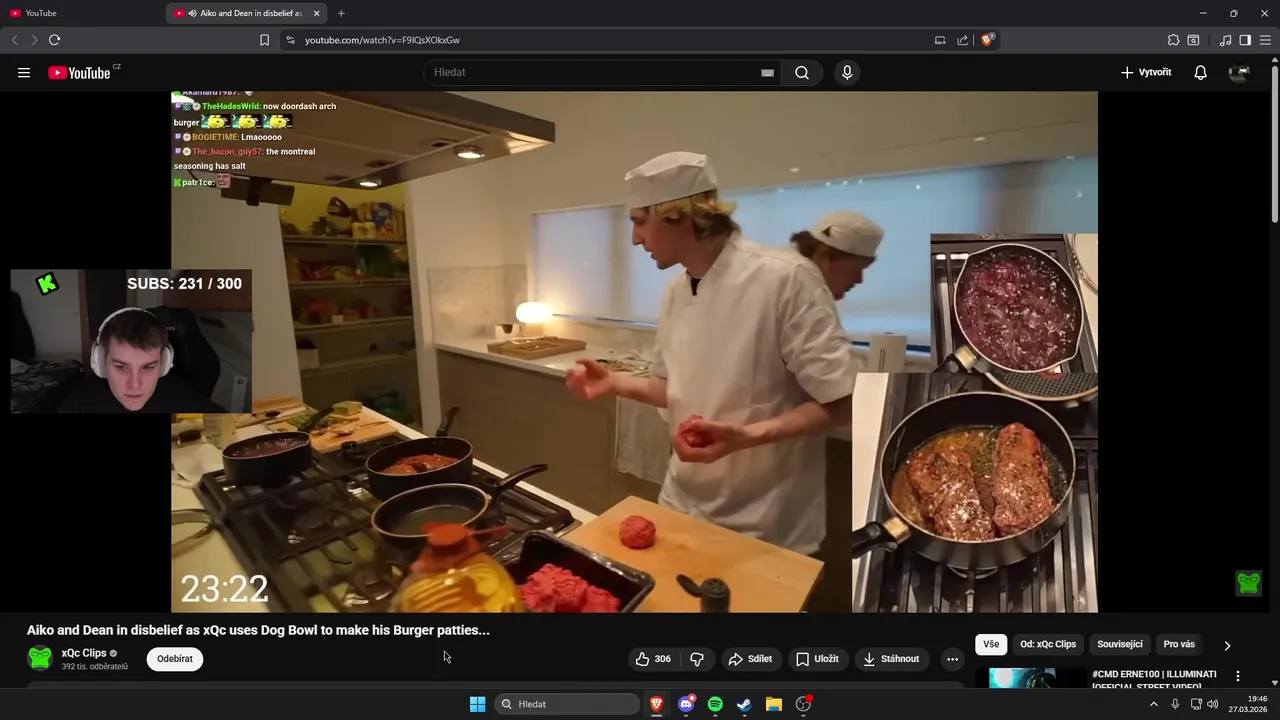The height and width of the screenshot is (720, 1280).
Task: Download the video with Stáhnout
Action: 891,659
